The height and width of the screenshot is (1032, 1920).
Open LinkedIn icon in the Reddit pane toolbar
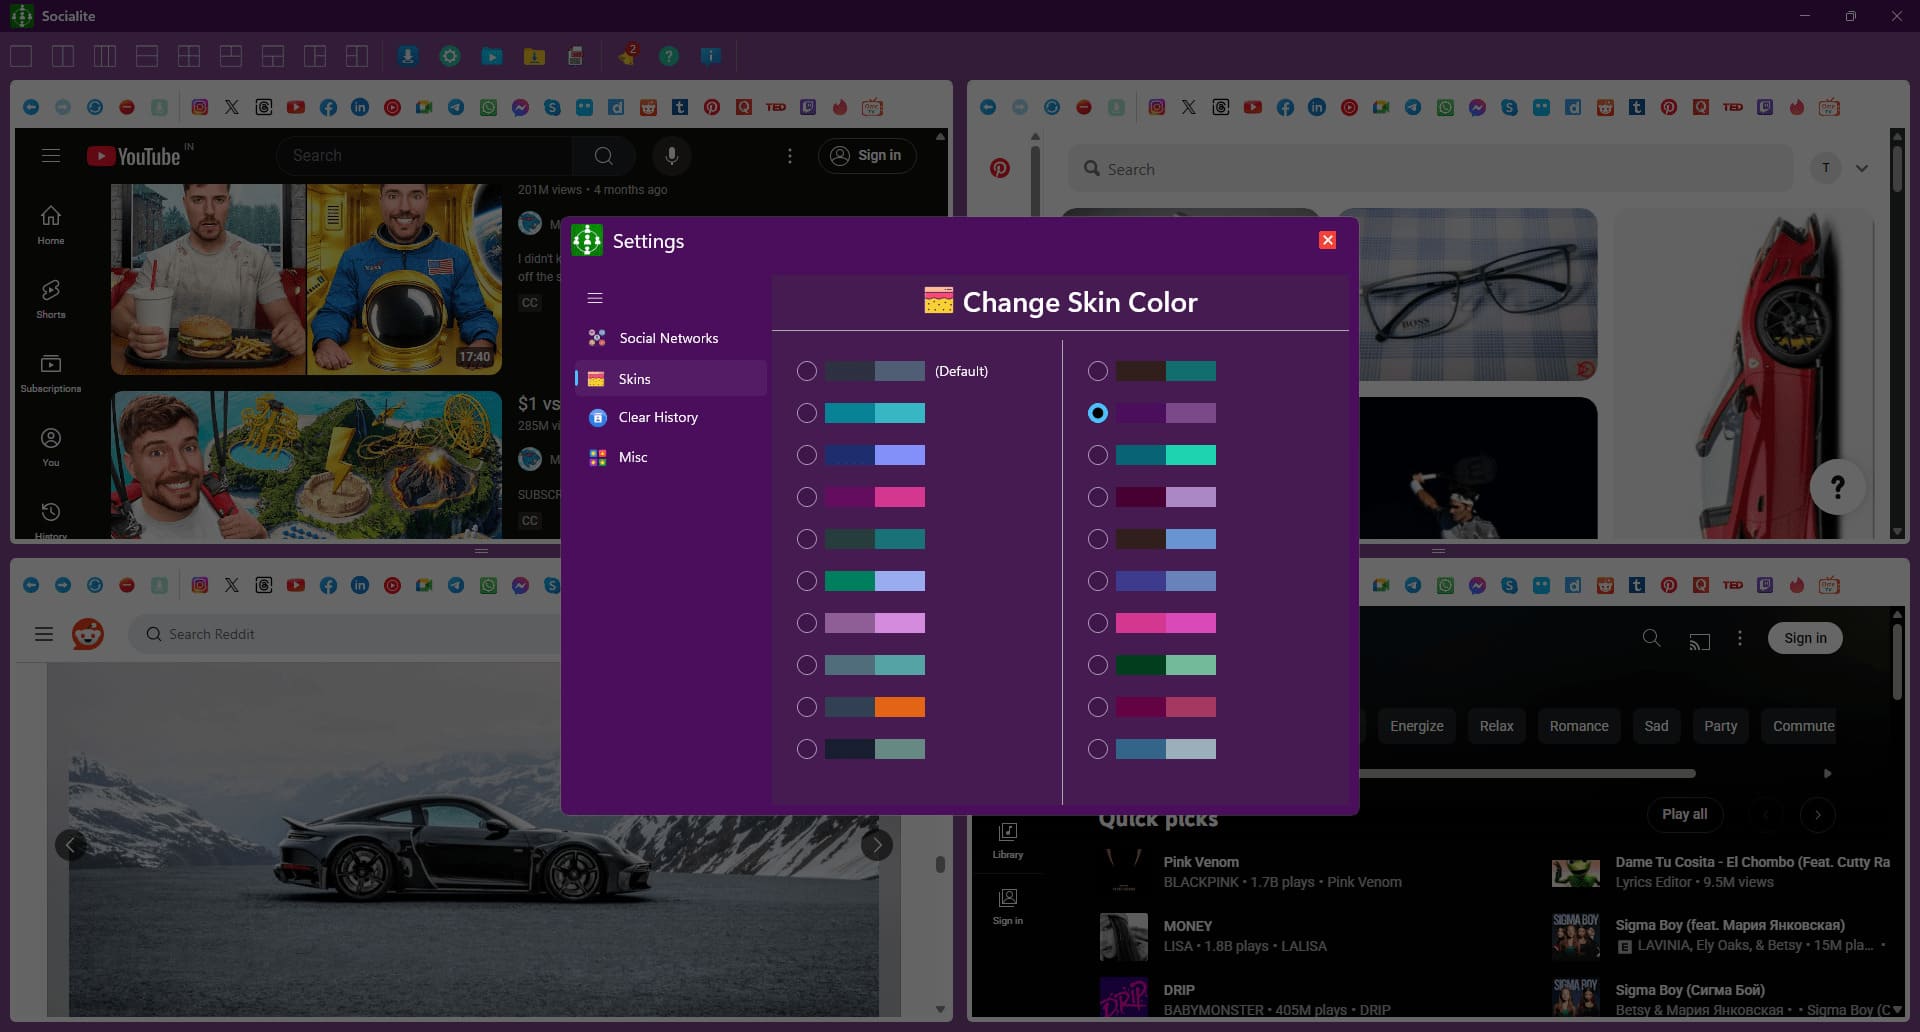click(360, 585)
